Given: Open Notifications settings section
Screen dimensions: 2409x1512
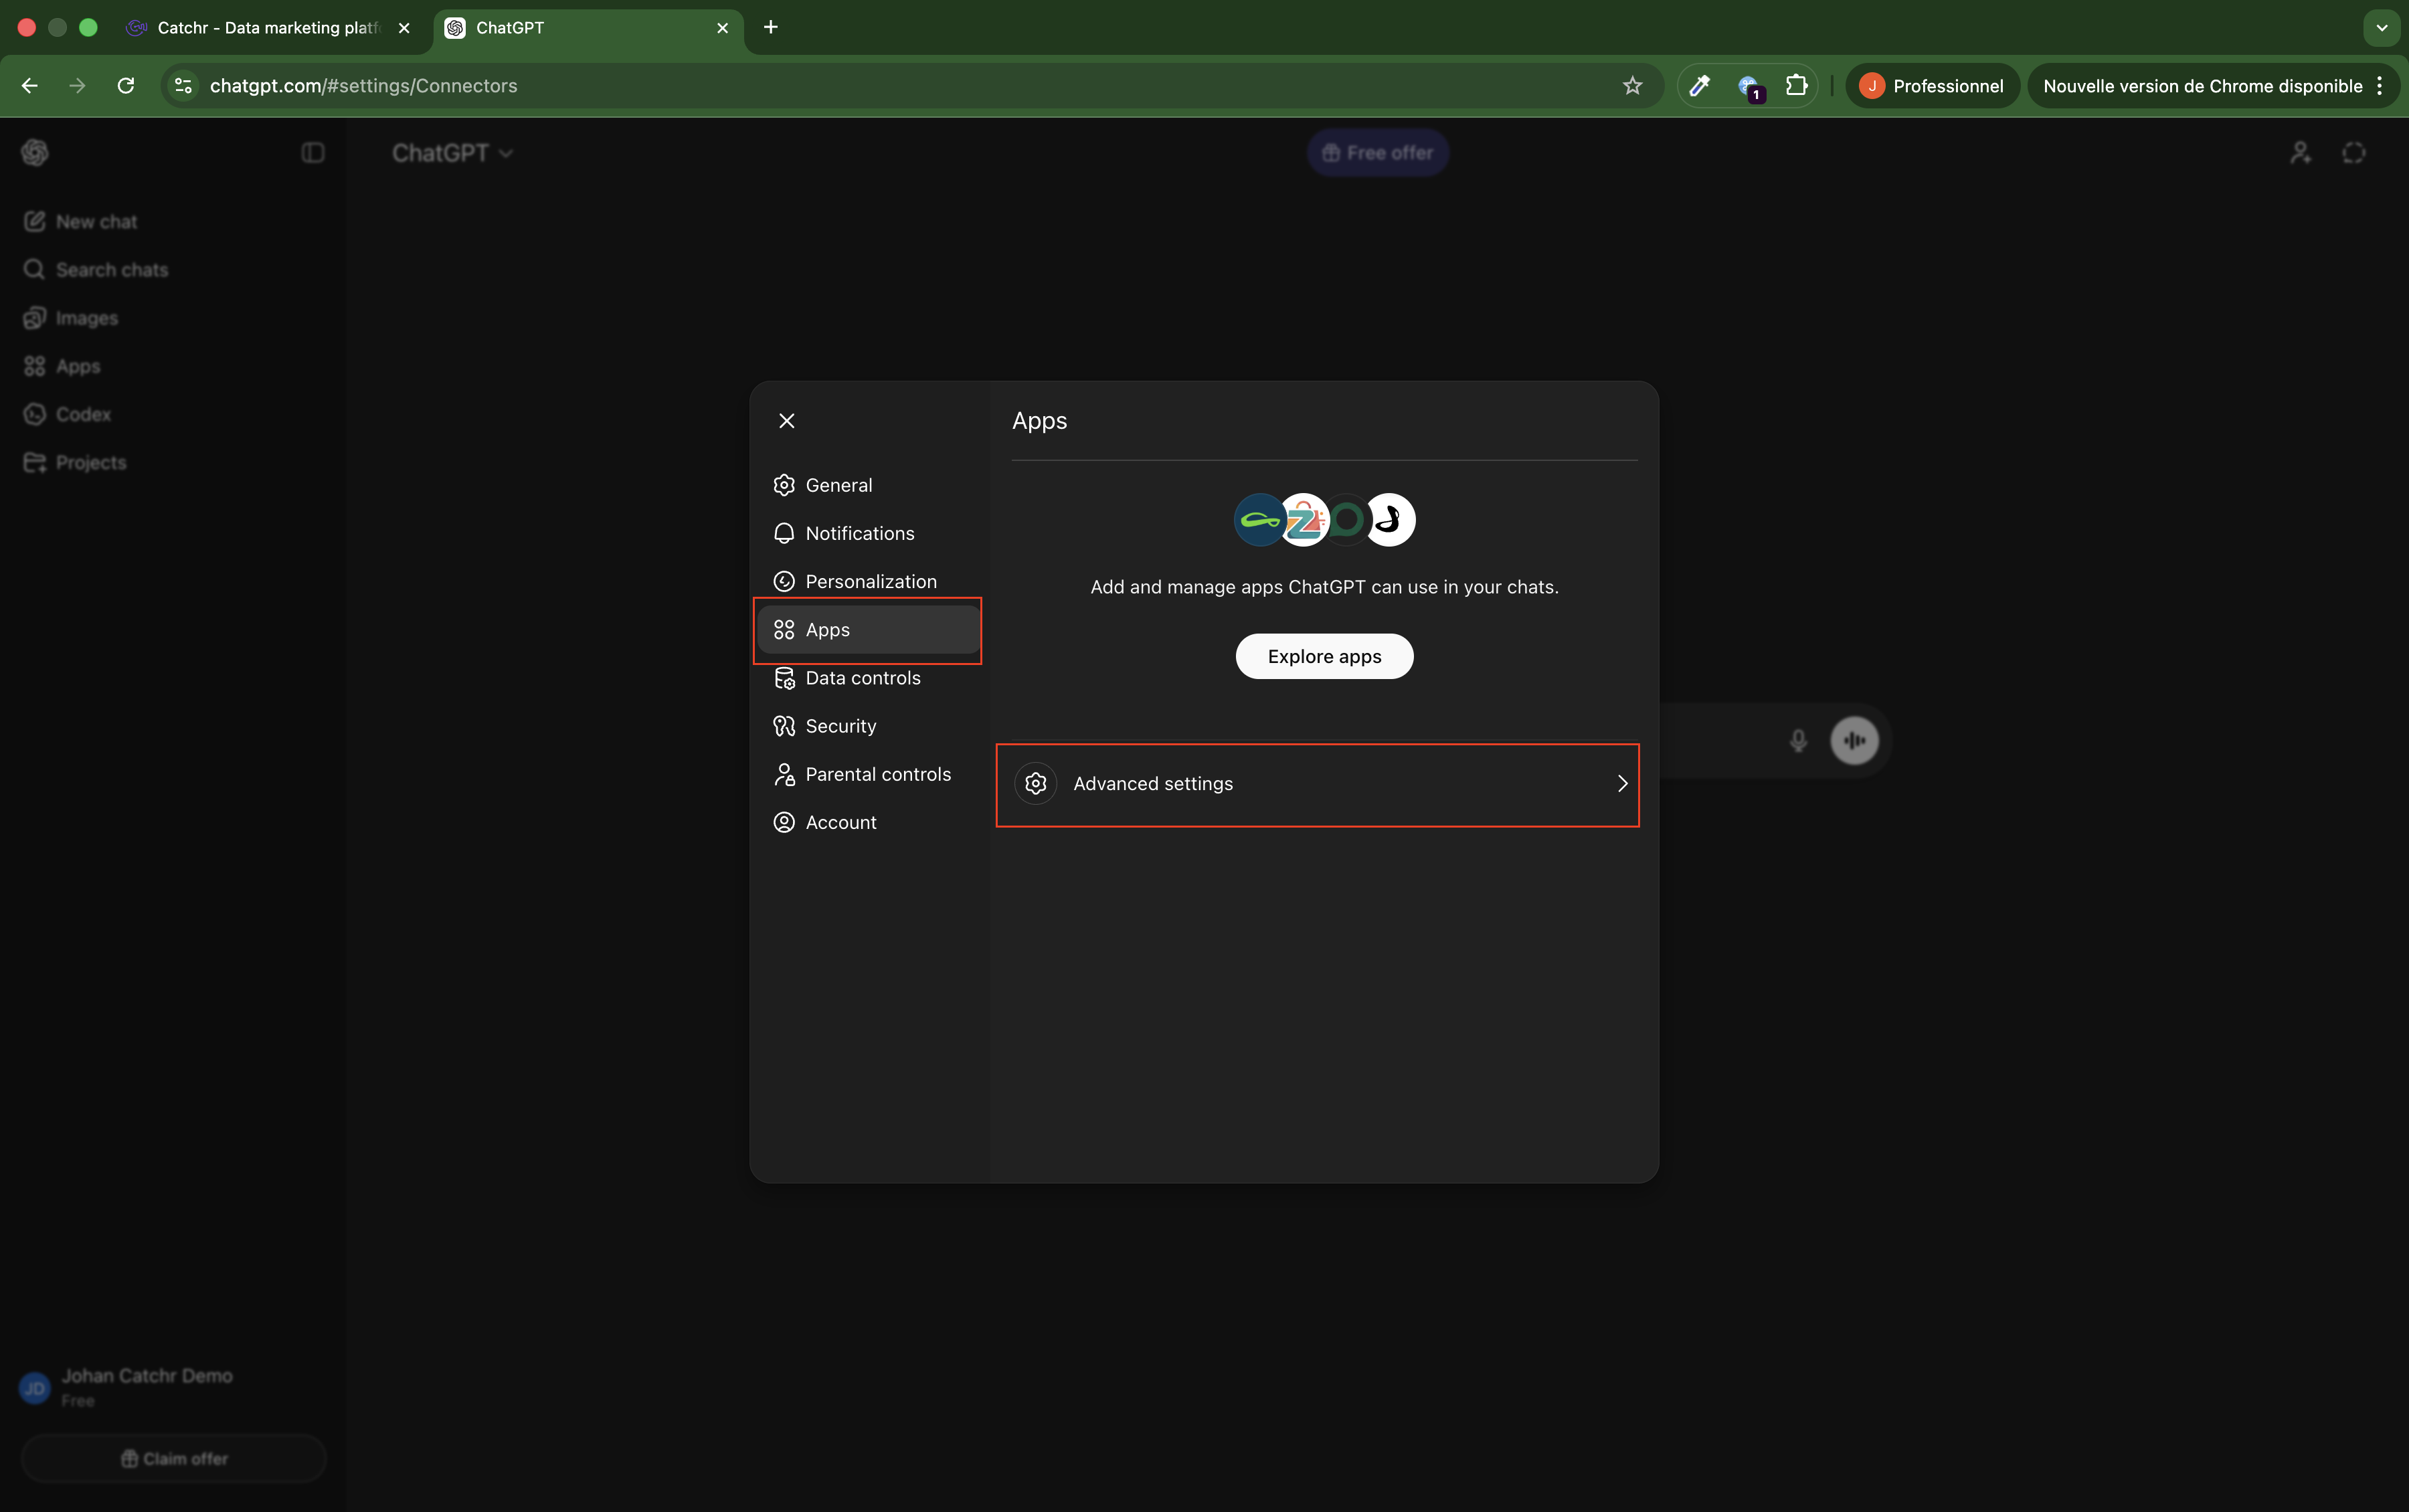Looking at the screenshot, I should tap(859, 533).
